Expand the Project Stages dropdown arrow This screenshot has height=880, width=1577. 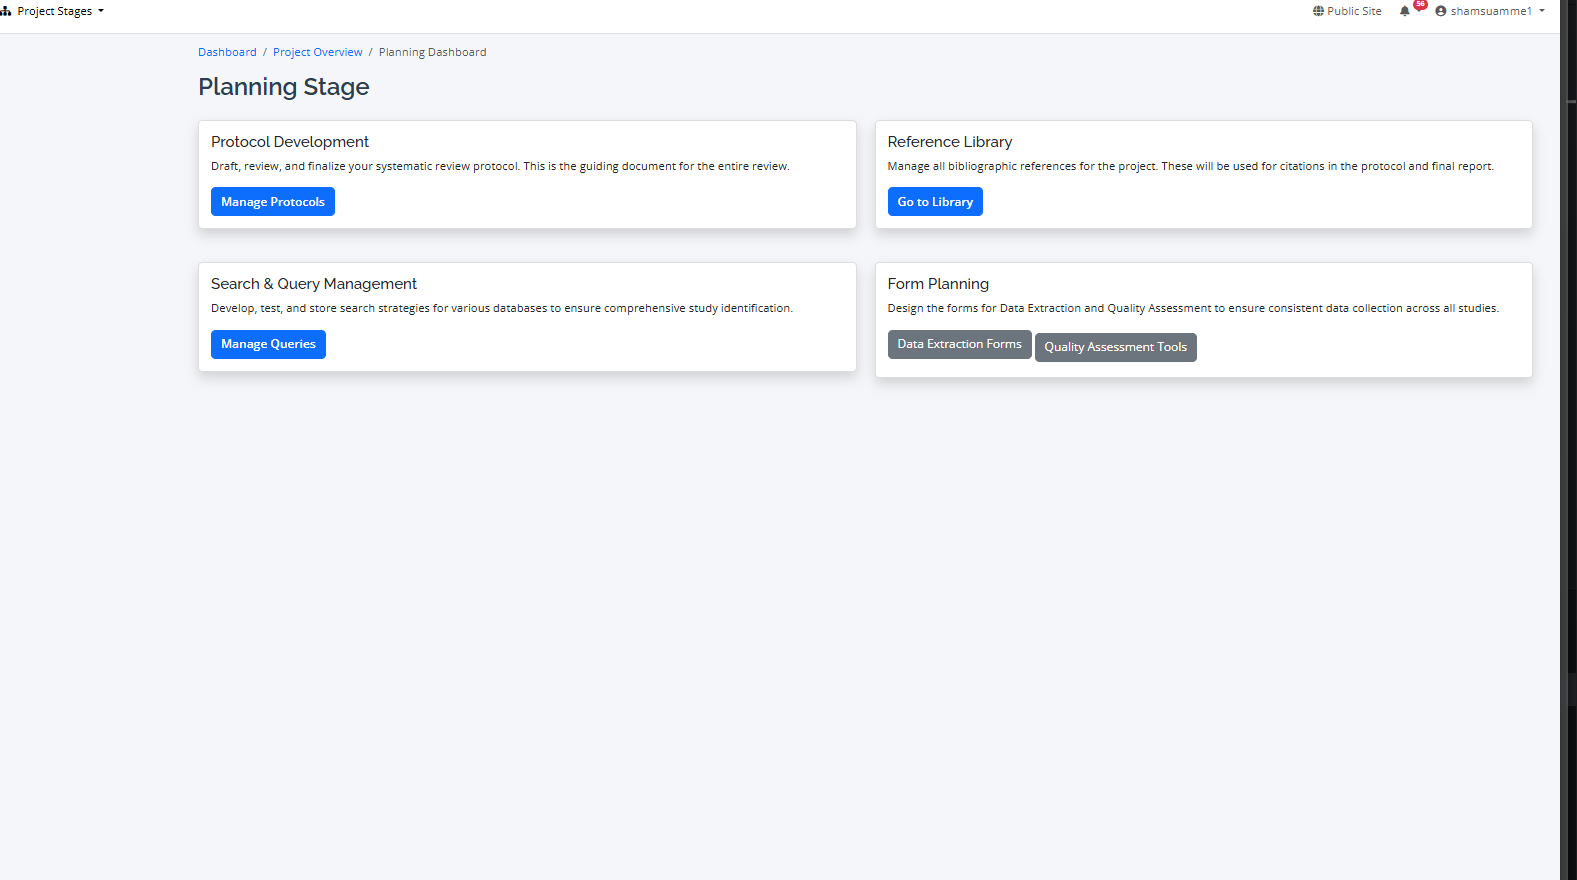pyautogui.click(x=101, y=11)
